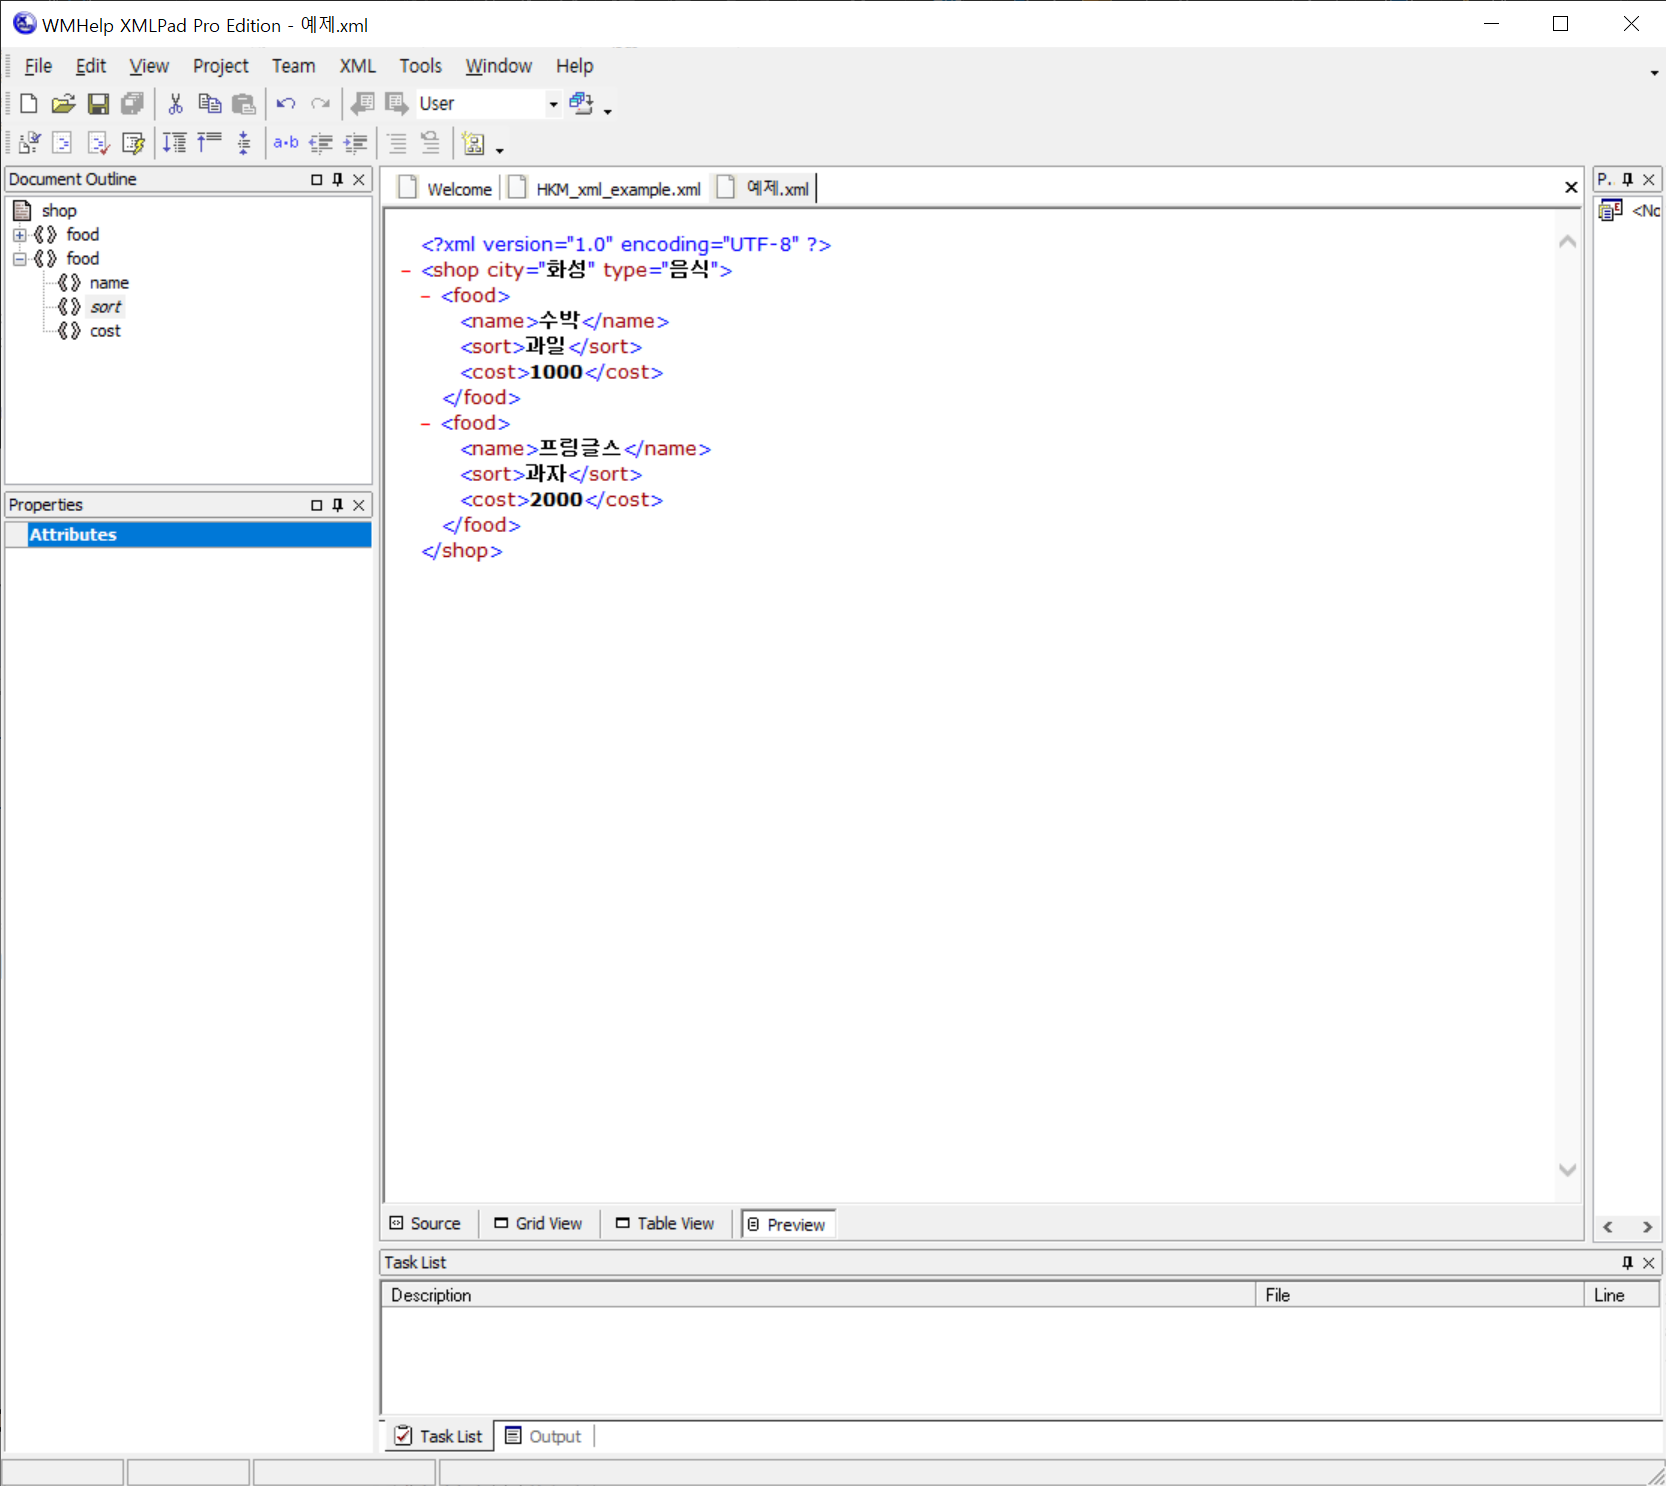Cut selection with the scissors icon
Viewport: 1666px width, 1486px height.
click(175, 103)
